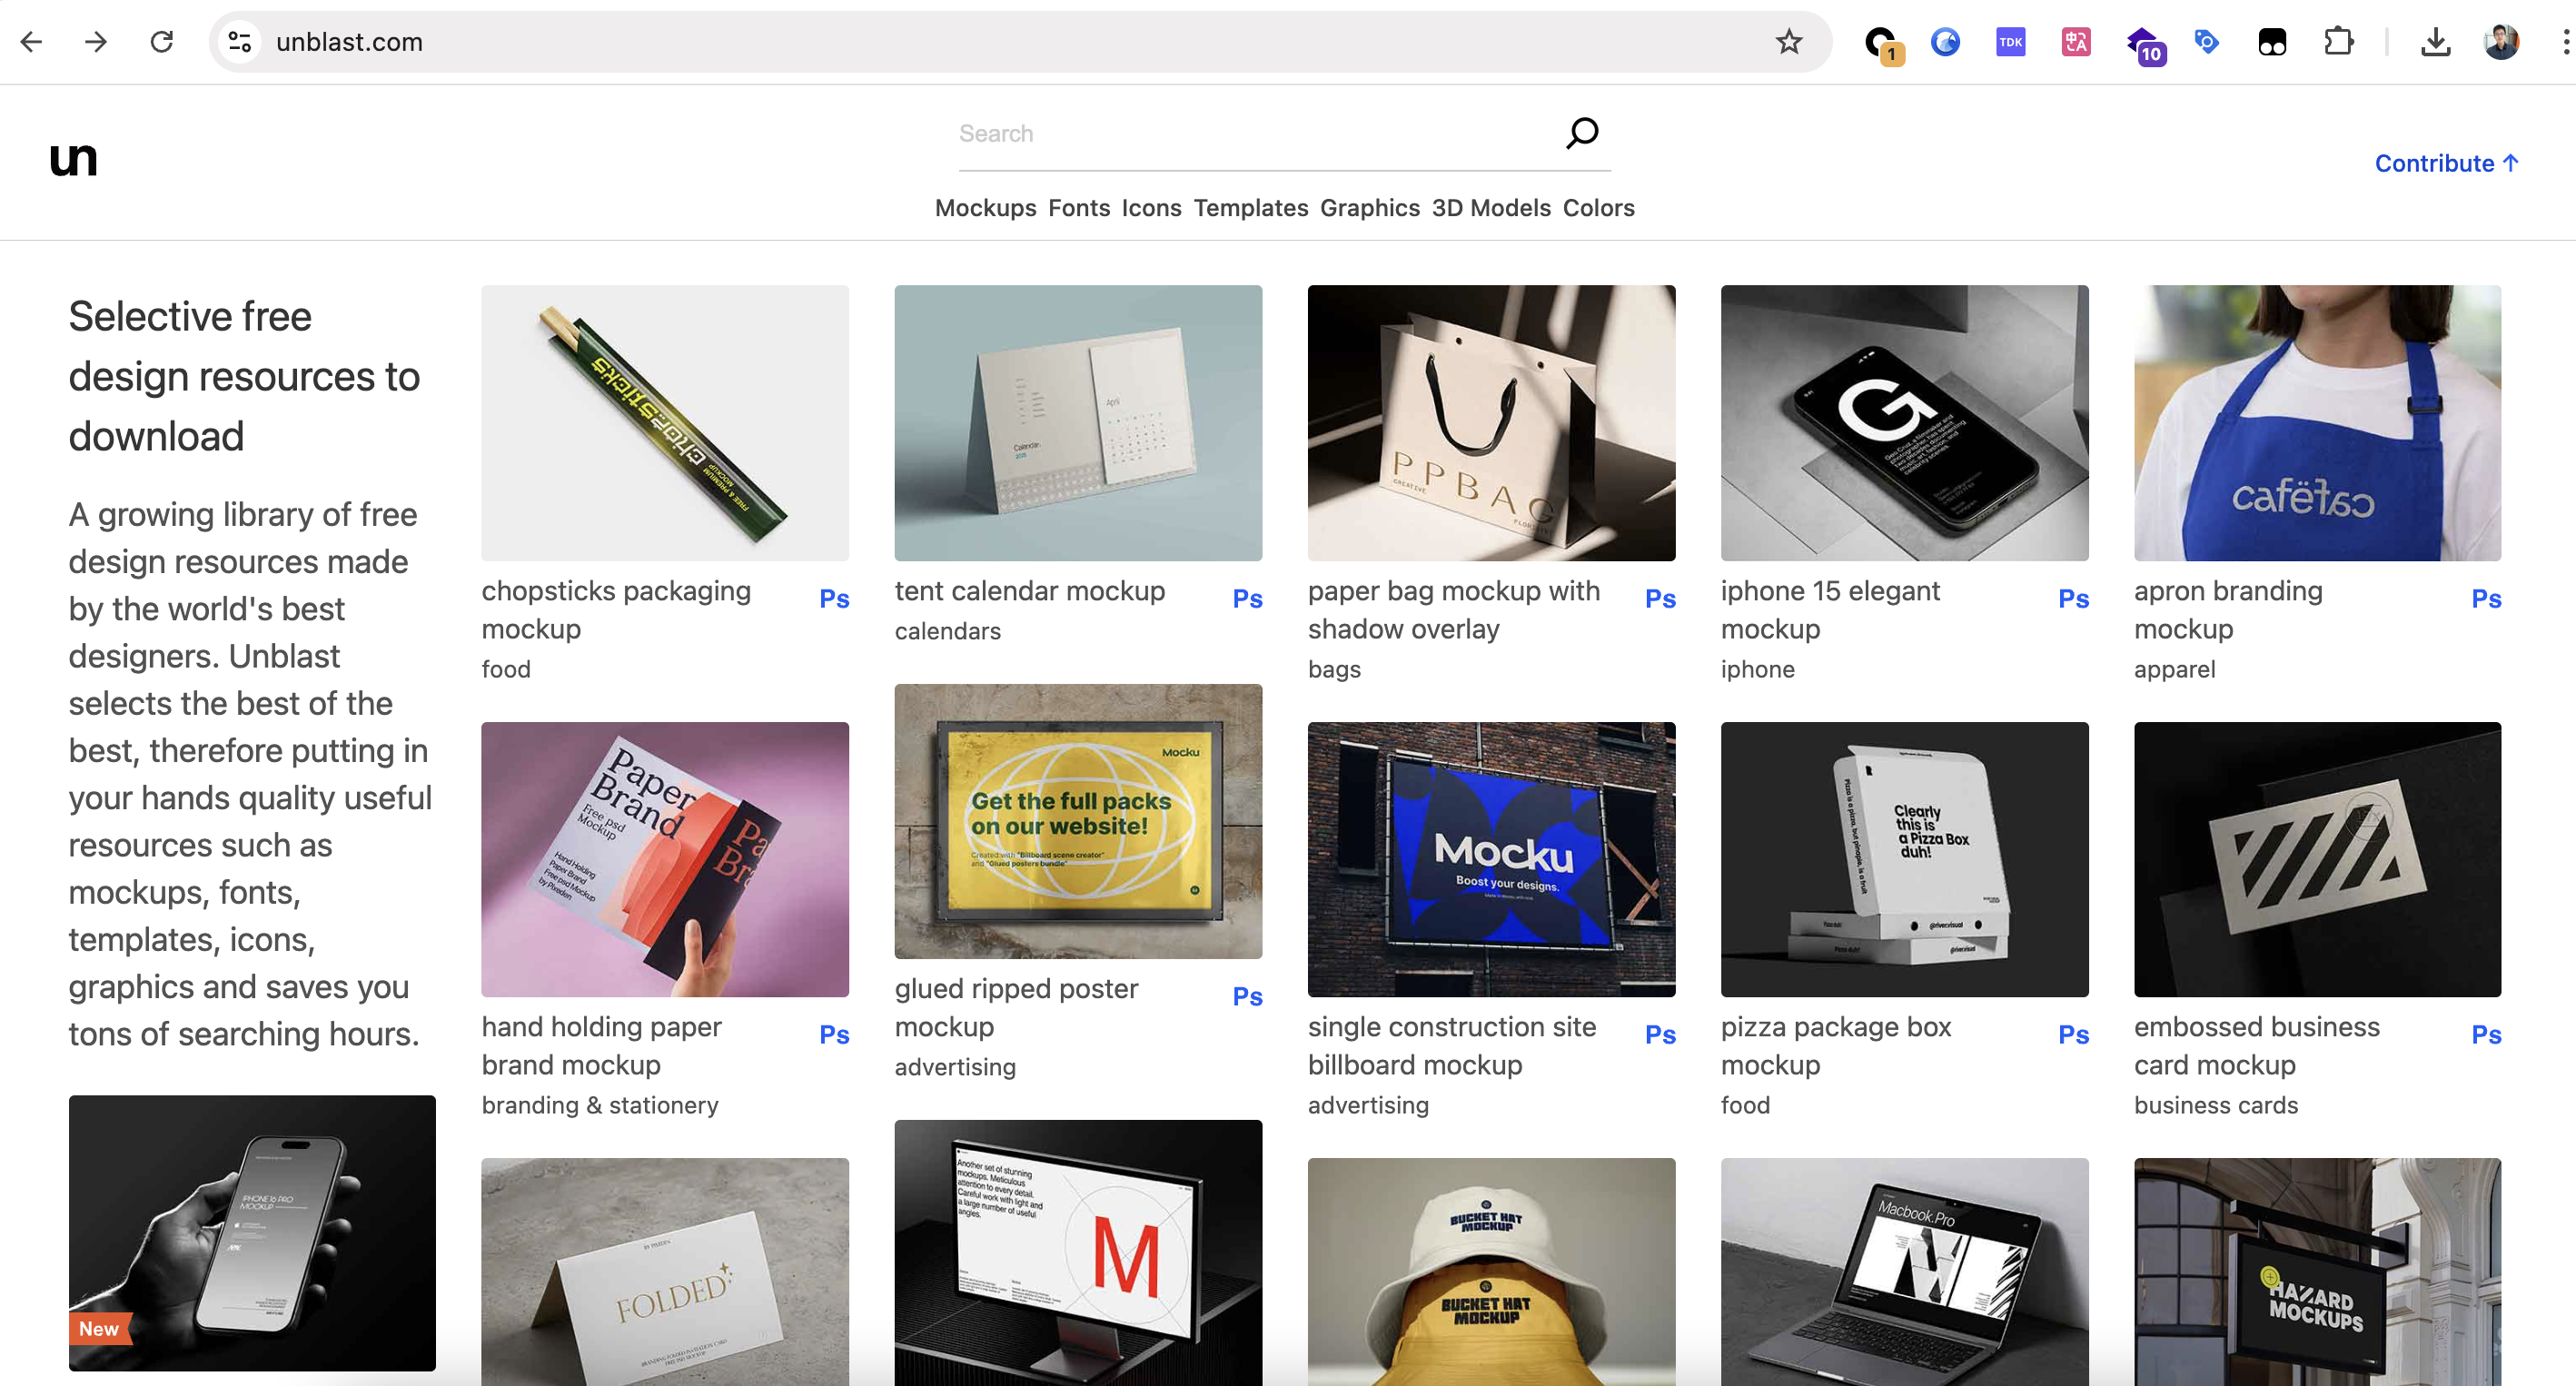The height and width of the screenshot is (1386, 2576).
Task: Click Ps icon beside tent calendar mockup
Action: click(1247, 598)
